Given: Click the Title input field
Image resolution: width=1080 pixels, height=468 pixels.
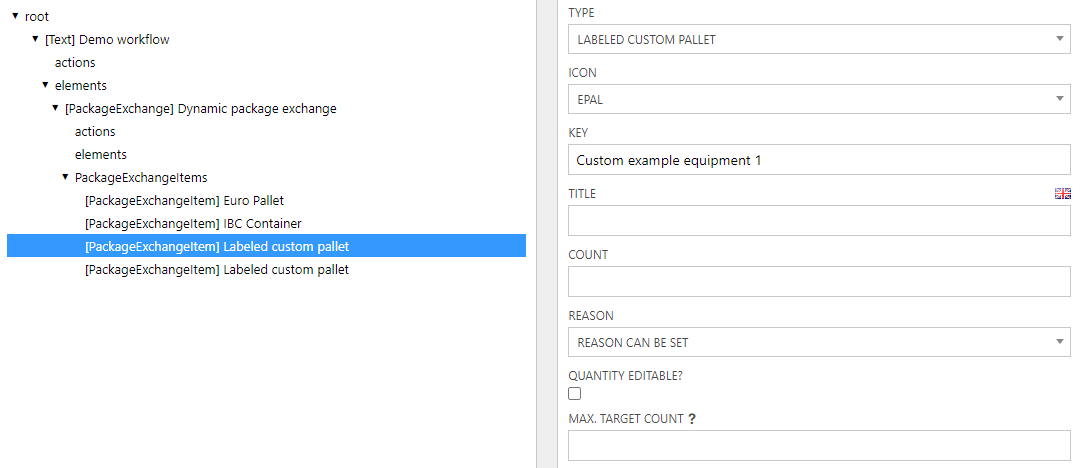Looking at the screenshot, I should (x=819, y=221).
